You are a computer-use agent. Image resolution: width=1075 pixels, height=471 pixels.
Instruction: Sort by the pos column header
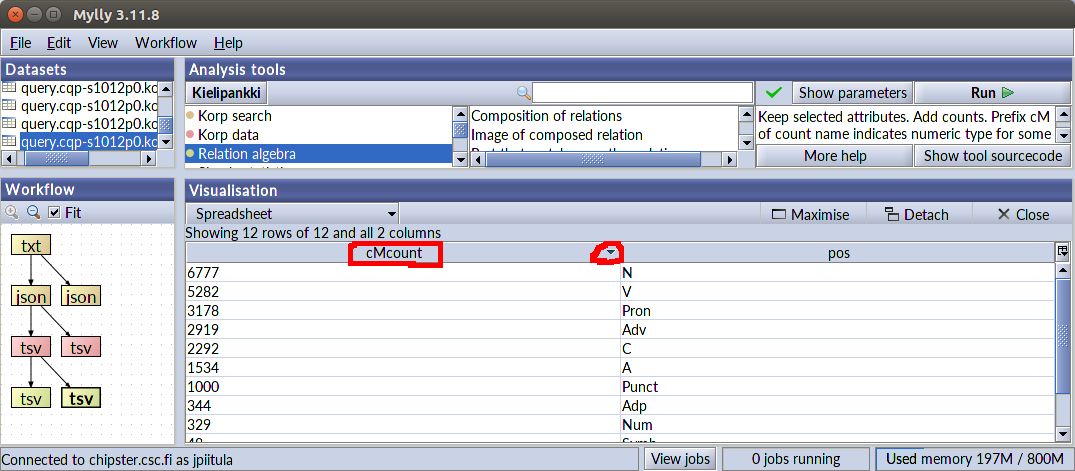[x=838, y=253]
